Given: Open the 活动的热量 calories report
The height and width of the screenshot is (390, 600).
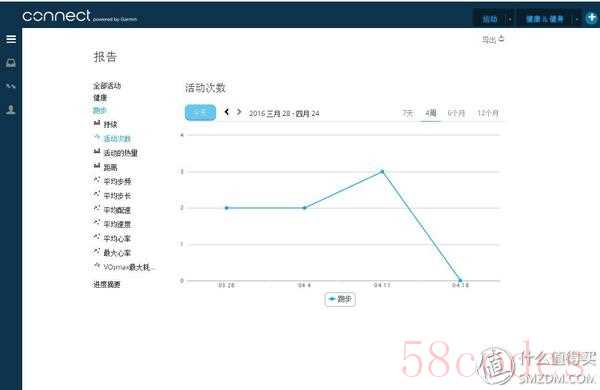Looking at the screenshot, I should (121, 153).
